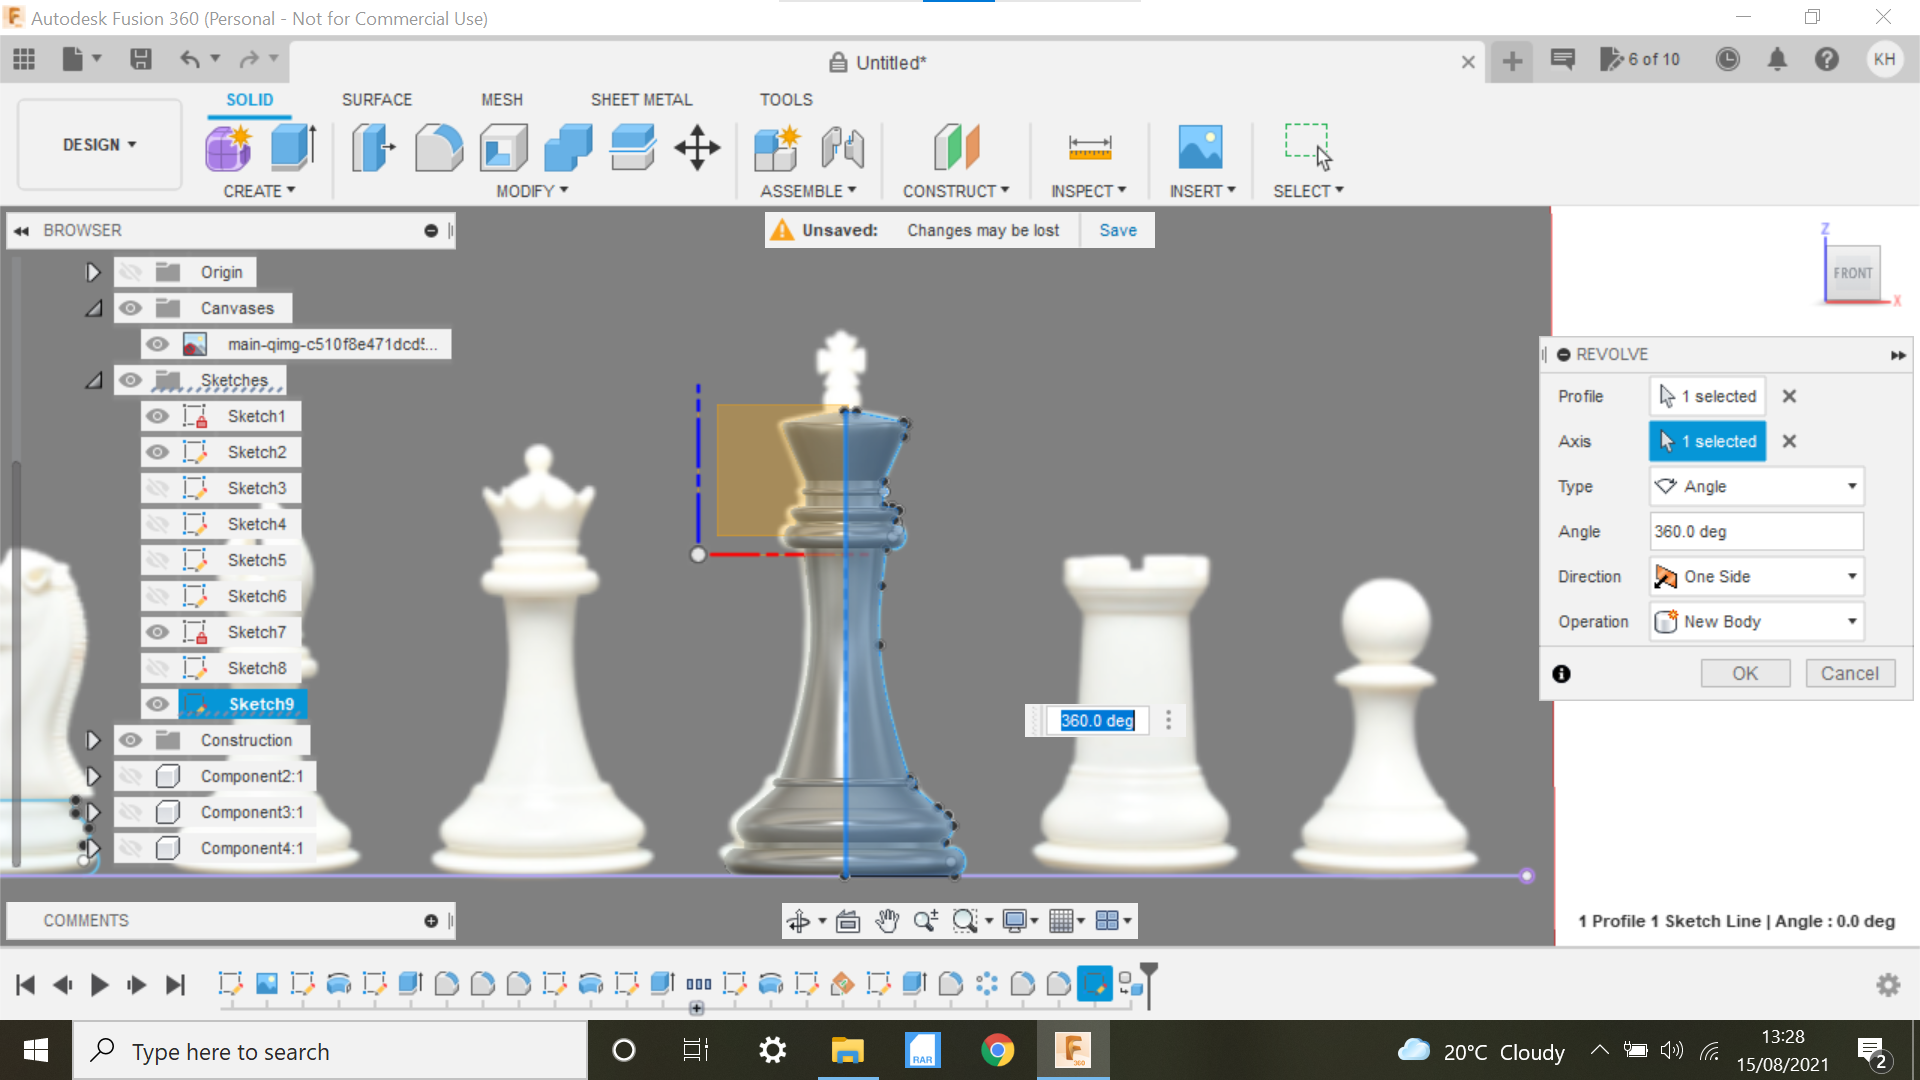The width and height of the screenshot is (1920, 1080).
Task: Open the Chrome browser from taskbar
Action: (x=998, y=1050)
